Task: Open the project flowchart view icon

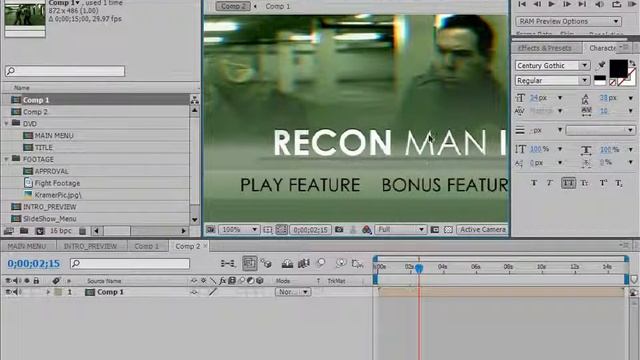Action: tap(195, 99)
